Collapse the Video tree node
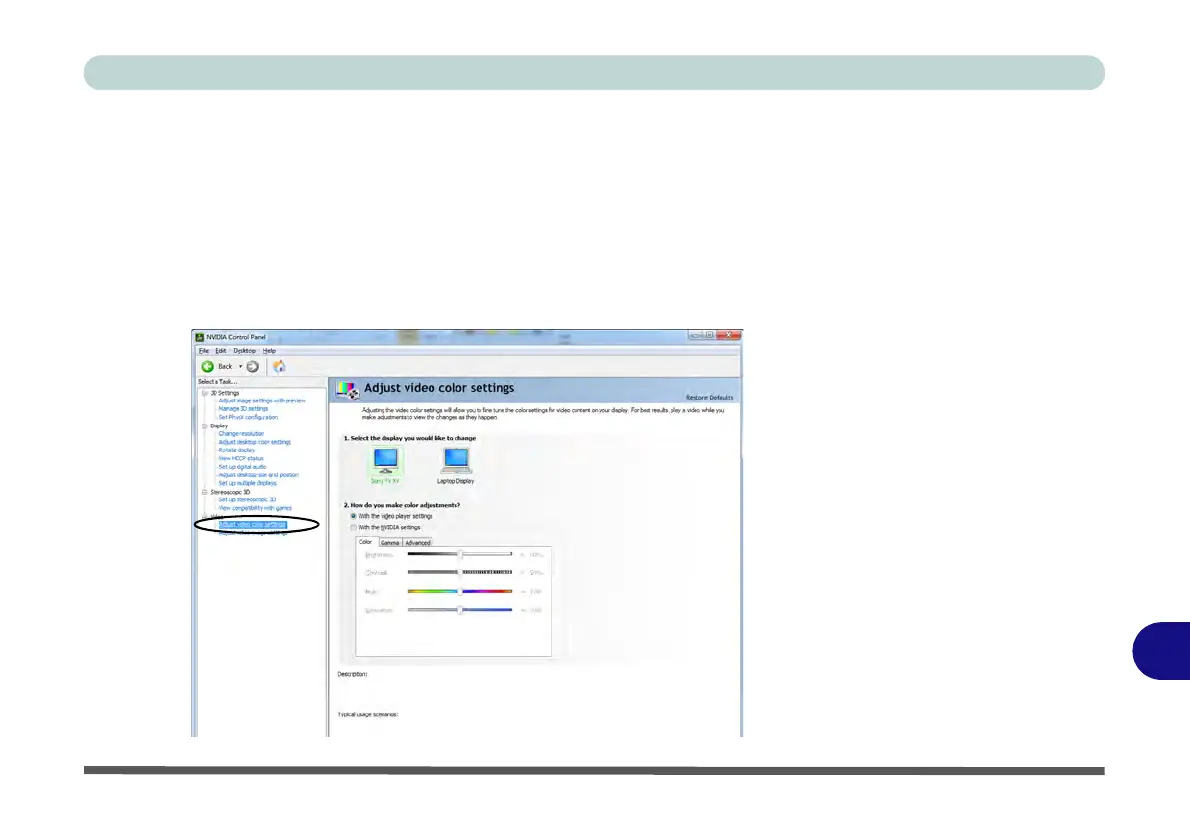 pyautogui.click(x=204, y=516)
